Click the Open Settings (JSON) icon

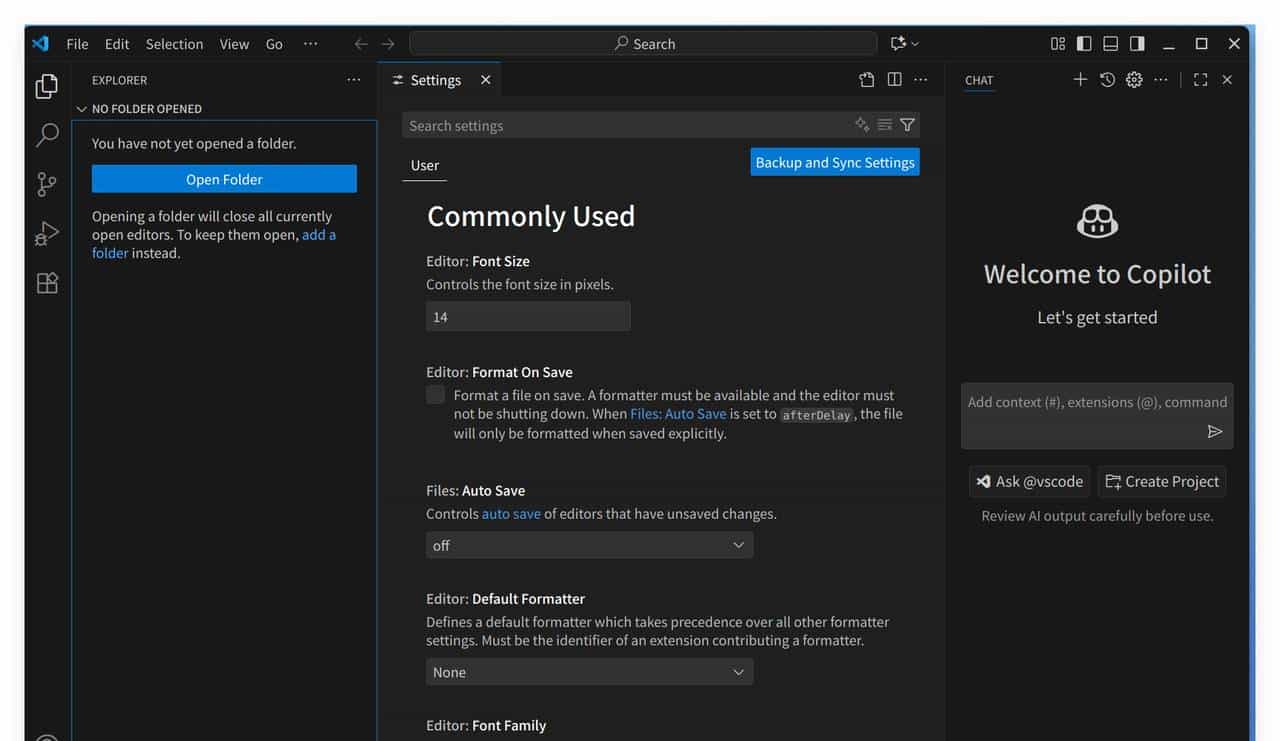(867, 80)
